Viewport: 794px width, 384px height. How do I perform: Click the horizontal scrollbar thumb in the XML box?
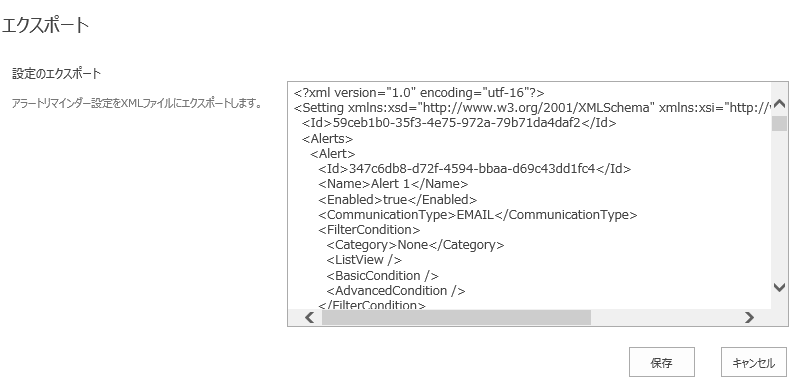(x=456, y=318)
